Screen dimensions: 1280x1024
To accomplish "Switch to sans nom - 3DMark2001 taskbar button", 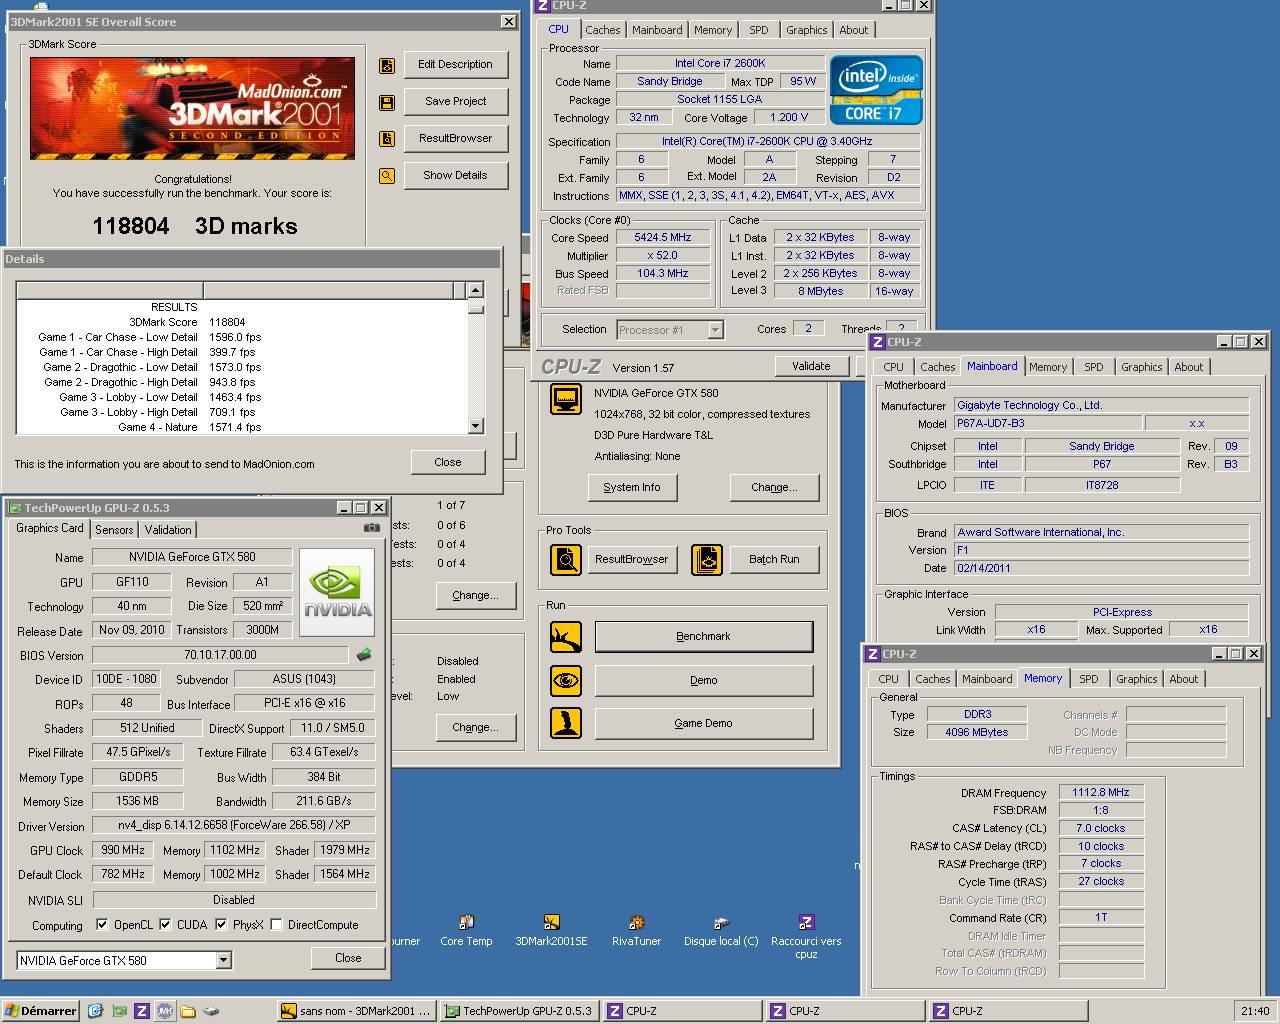I will (x=357, y=1011).
